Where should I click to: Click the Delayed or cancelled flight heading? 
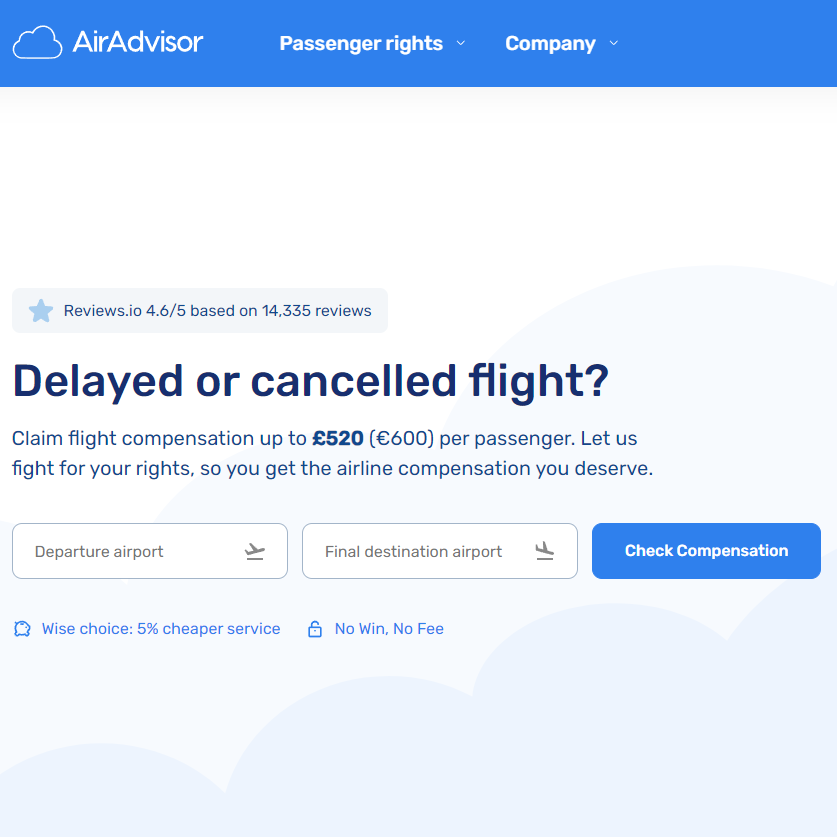pos(310,381)
